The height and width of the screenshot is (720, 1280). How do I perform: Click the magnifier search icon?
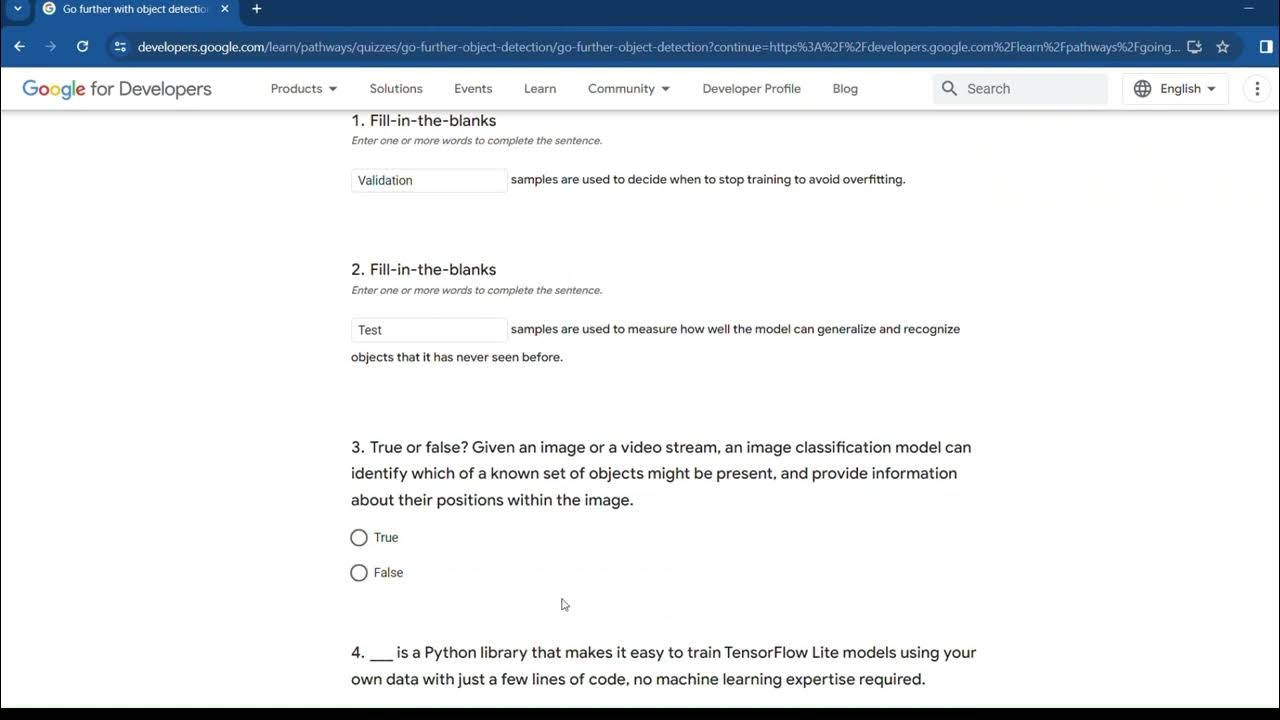click(x=949, y=88)
